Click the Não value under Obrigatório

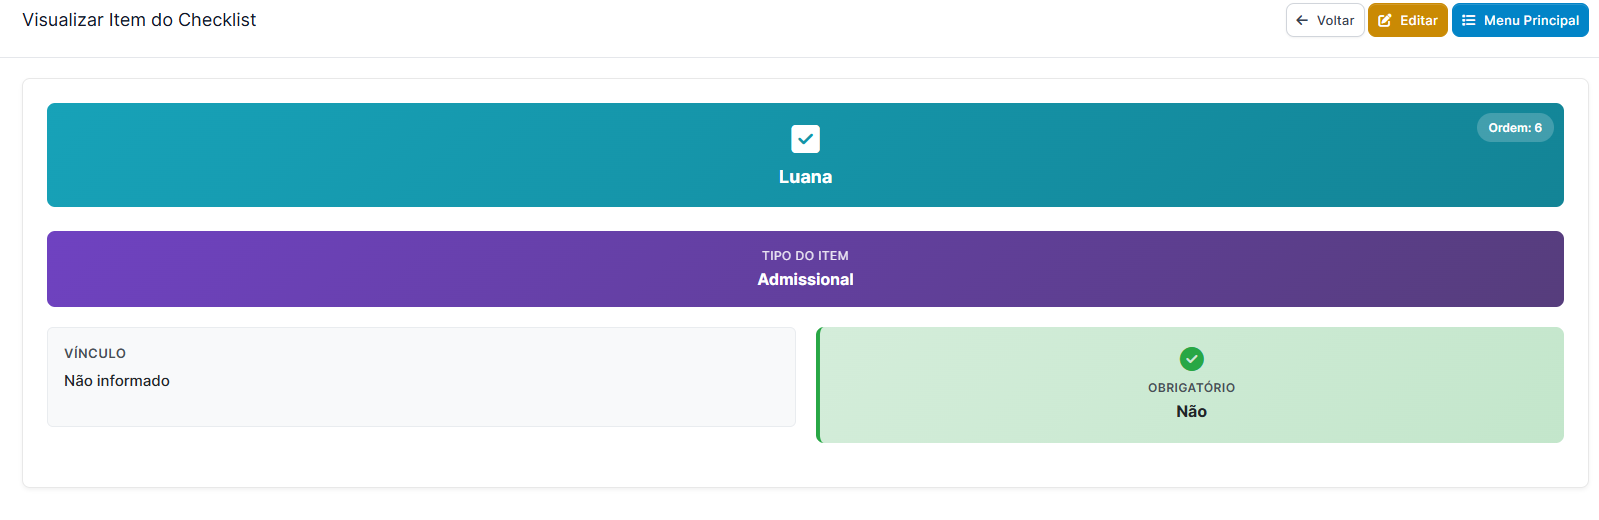pos(1191,412)
